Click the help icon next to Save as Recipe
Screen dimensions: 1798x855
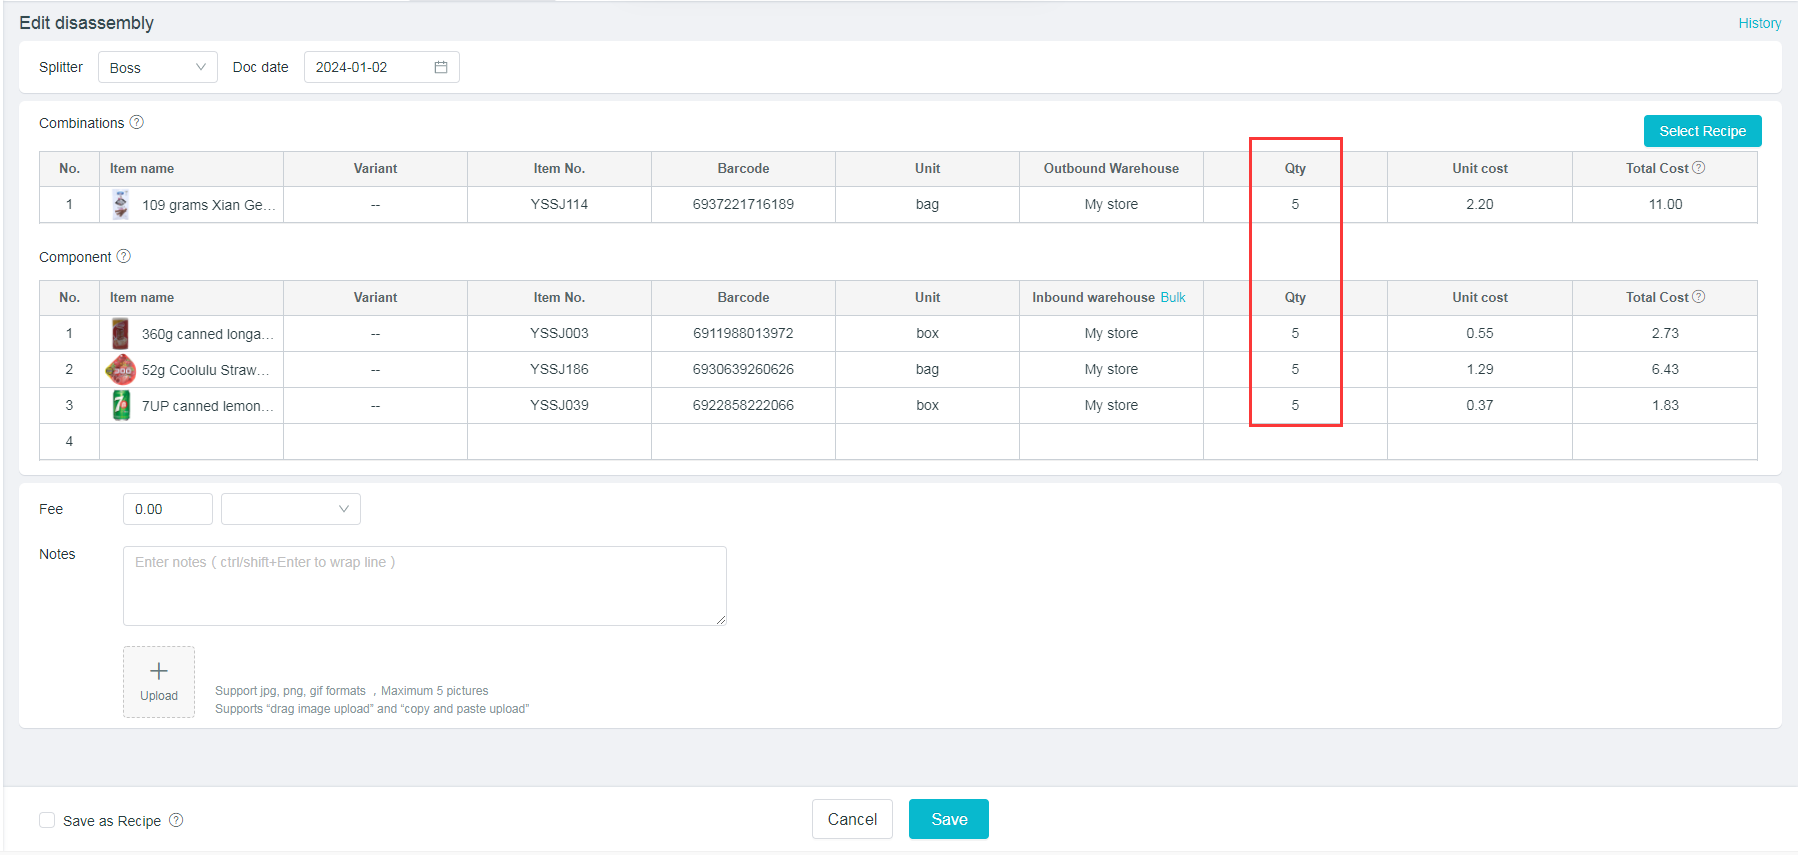click(176, 820)
